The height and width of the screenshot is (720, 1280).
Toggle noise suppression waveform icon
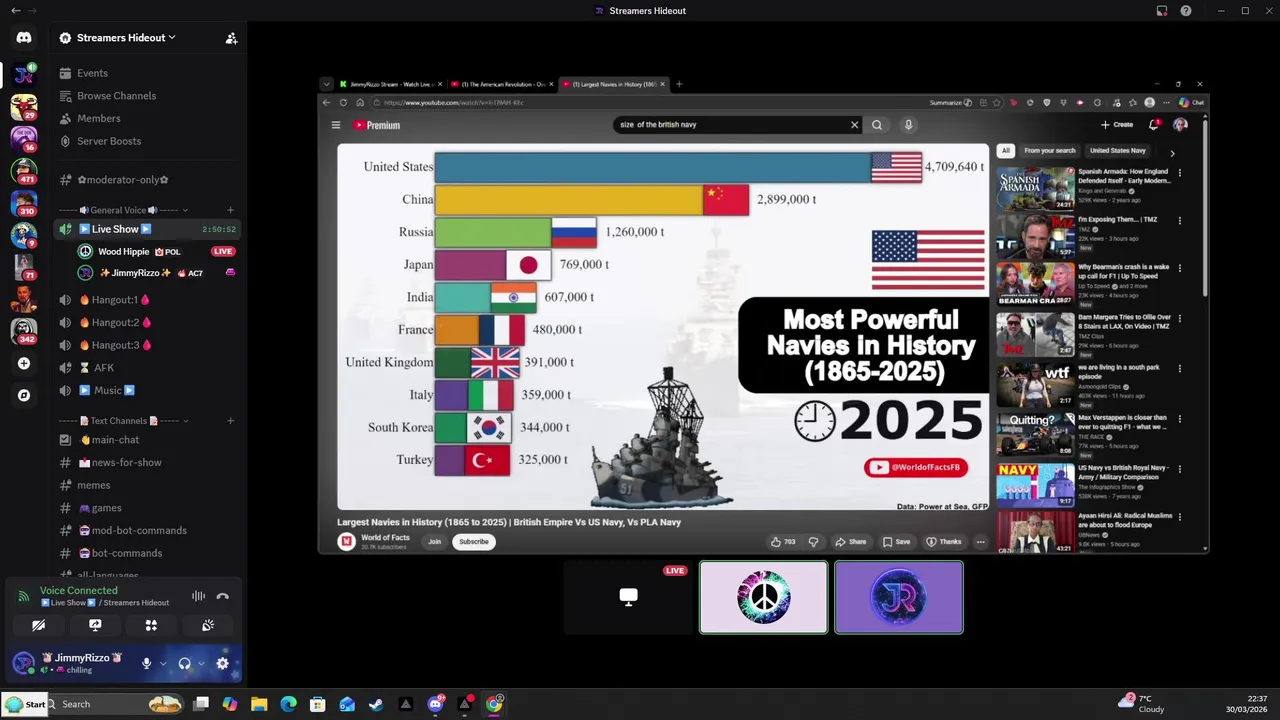coord(199,596)
